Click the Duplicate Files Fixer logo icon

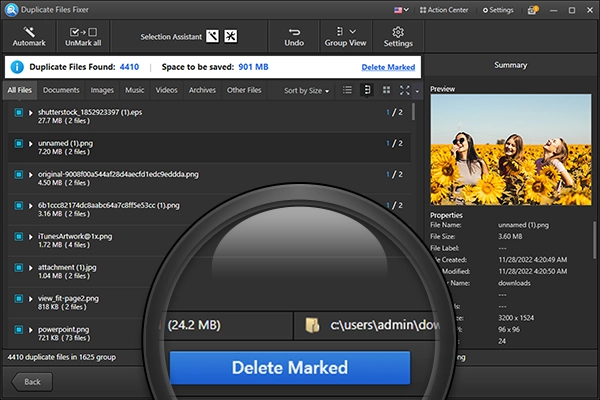(11, 10)
